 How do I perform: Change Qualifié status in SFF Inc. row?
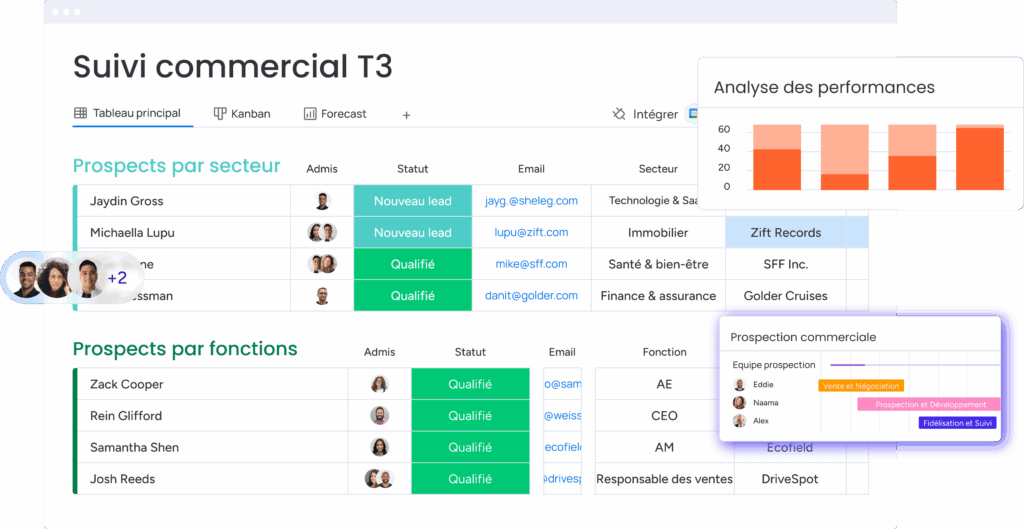tap(413, 264)
